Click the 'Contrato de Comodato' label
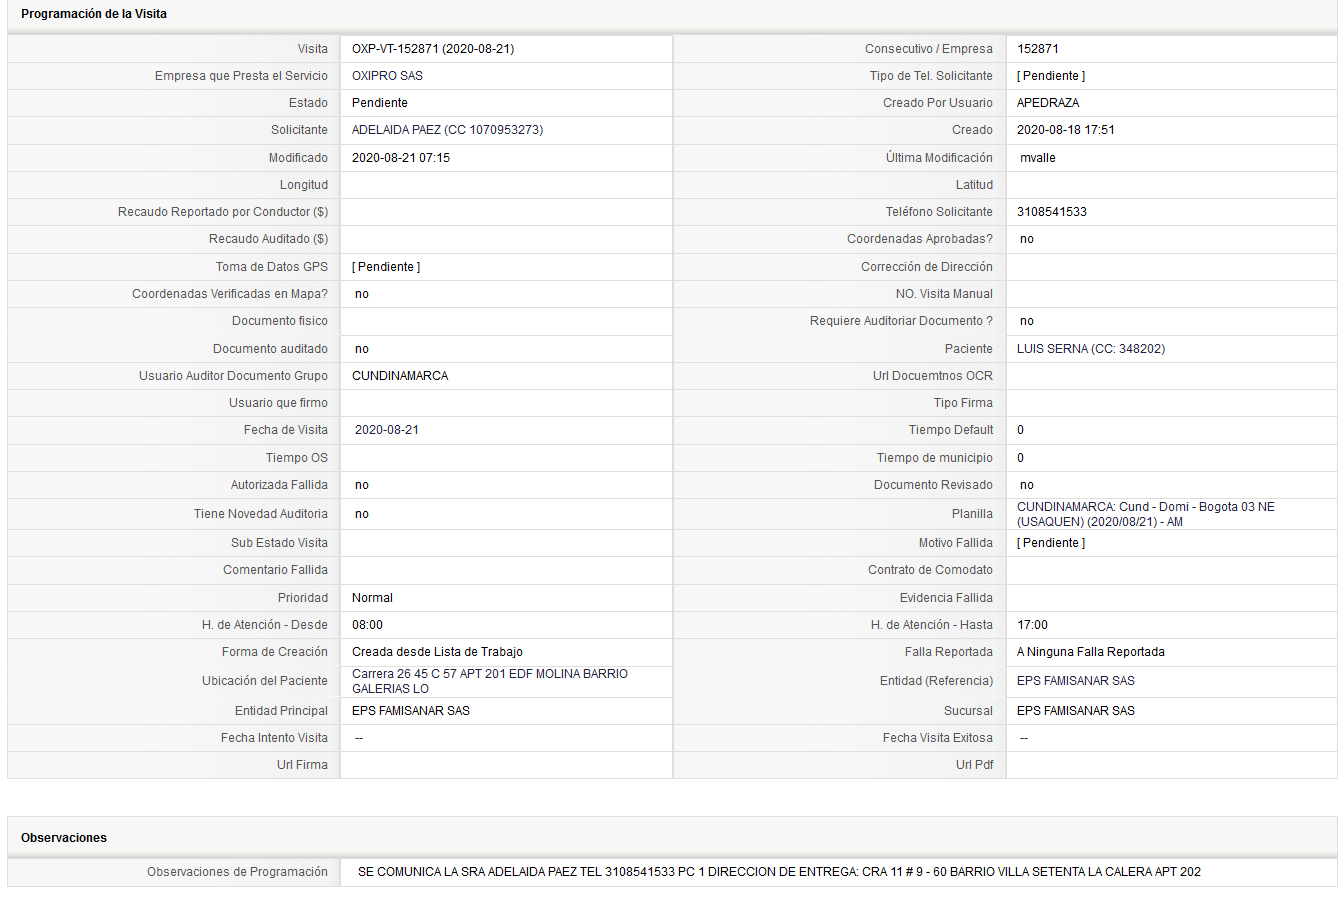Image resolution: width=1341 pixels, height=909 pixels. point(930,570)
